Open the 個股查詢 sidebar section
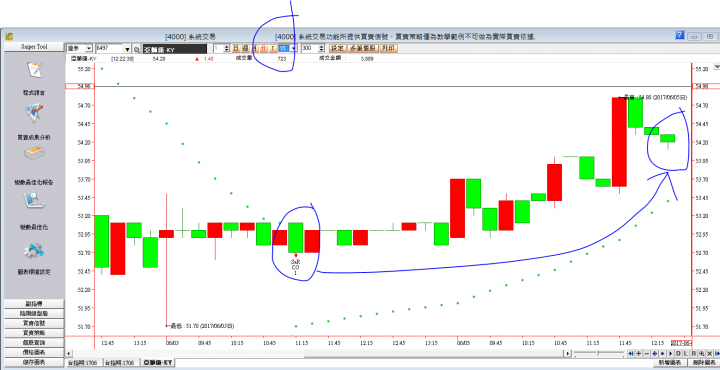The image size is (720, 370). tap(34, 343)
